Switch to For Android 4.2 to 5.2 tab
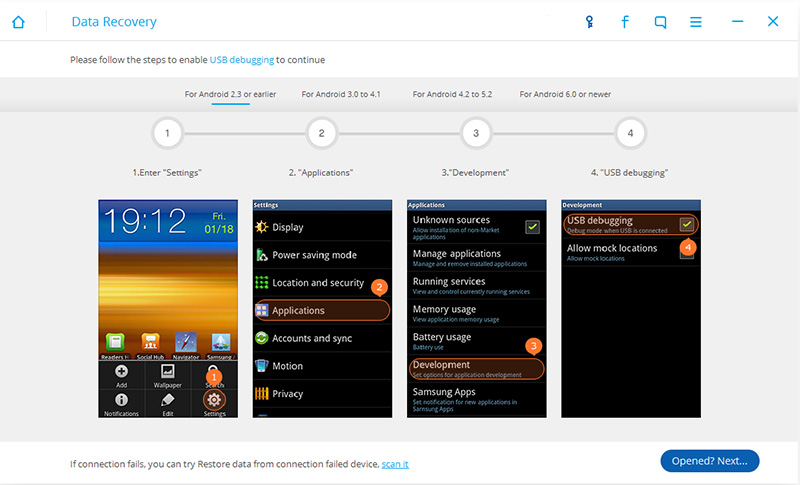 (452, 94)
